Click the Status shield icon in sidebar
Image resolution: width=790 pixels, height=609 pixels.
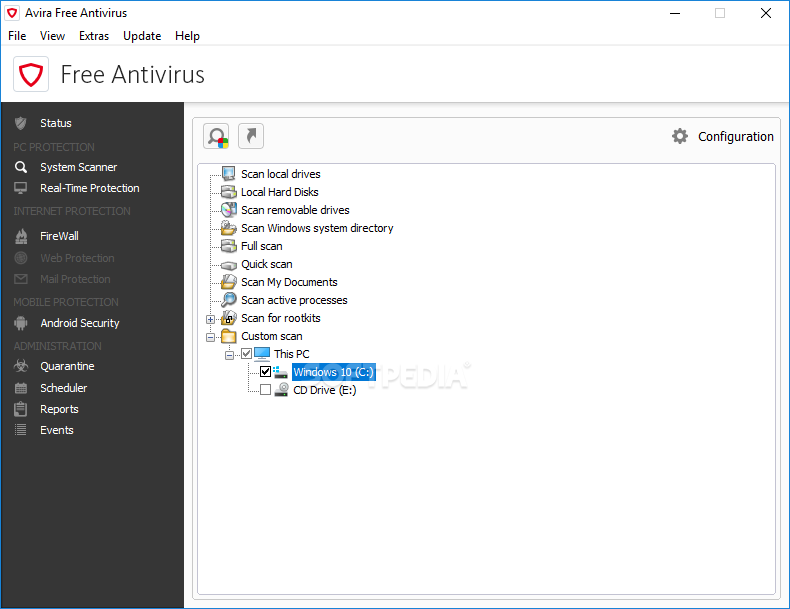21,123
